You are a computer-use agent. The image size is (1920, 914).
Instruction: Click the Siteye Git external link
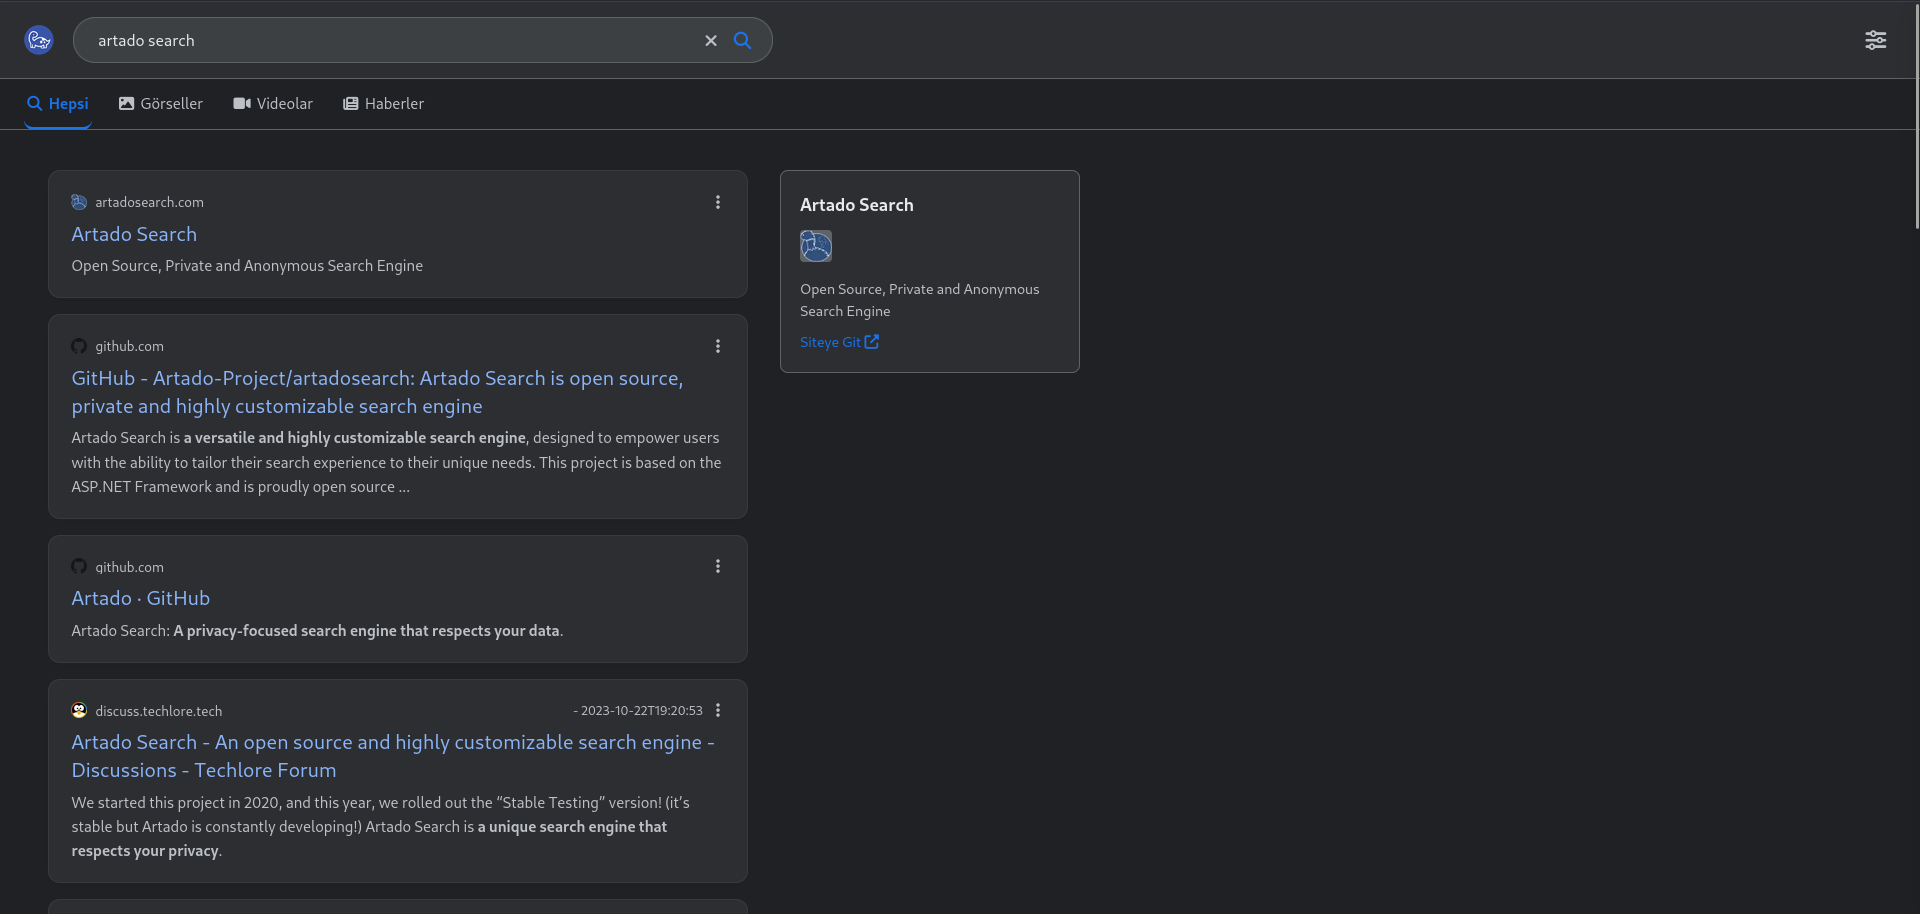point(839,342)
